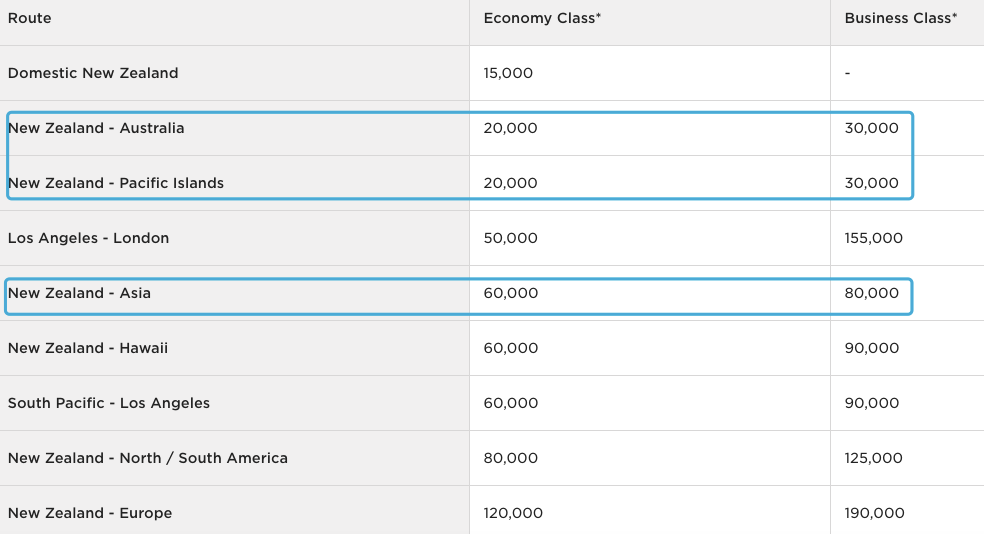Click the Business Class column header

tap(900, 18)
